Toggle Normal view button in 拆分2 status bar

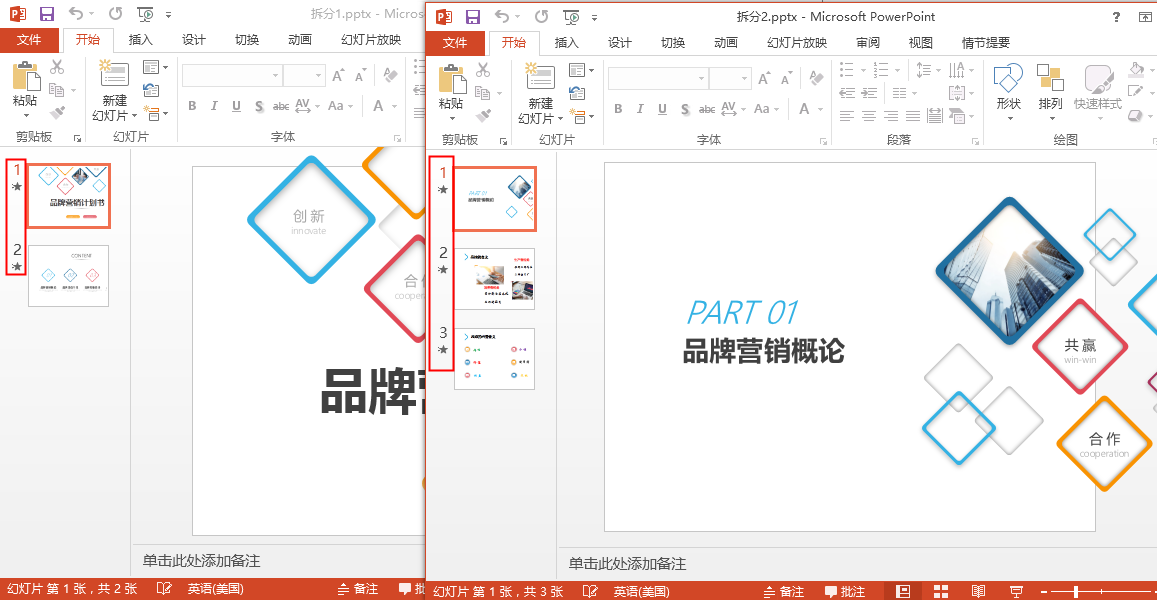coord(903,591)
